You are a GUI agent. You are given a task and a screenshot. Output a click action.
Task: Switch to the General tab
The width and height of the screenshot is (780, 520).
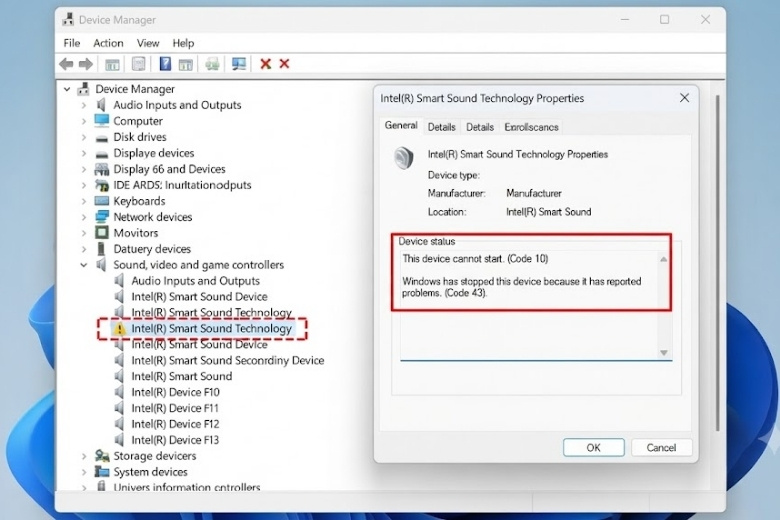tap(401, 125)
